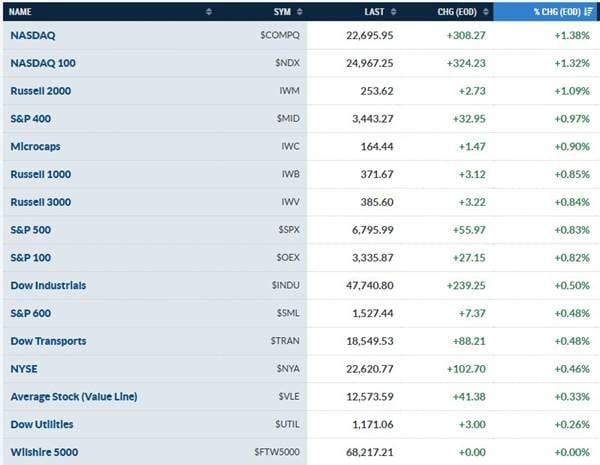
Task: Select the $FTW5000 symbol cell
Action: pyautogui.click(x=277, y=452)
